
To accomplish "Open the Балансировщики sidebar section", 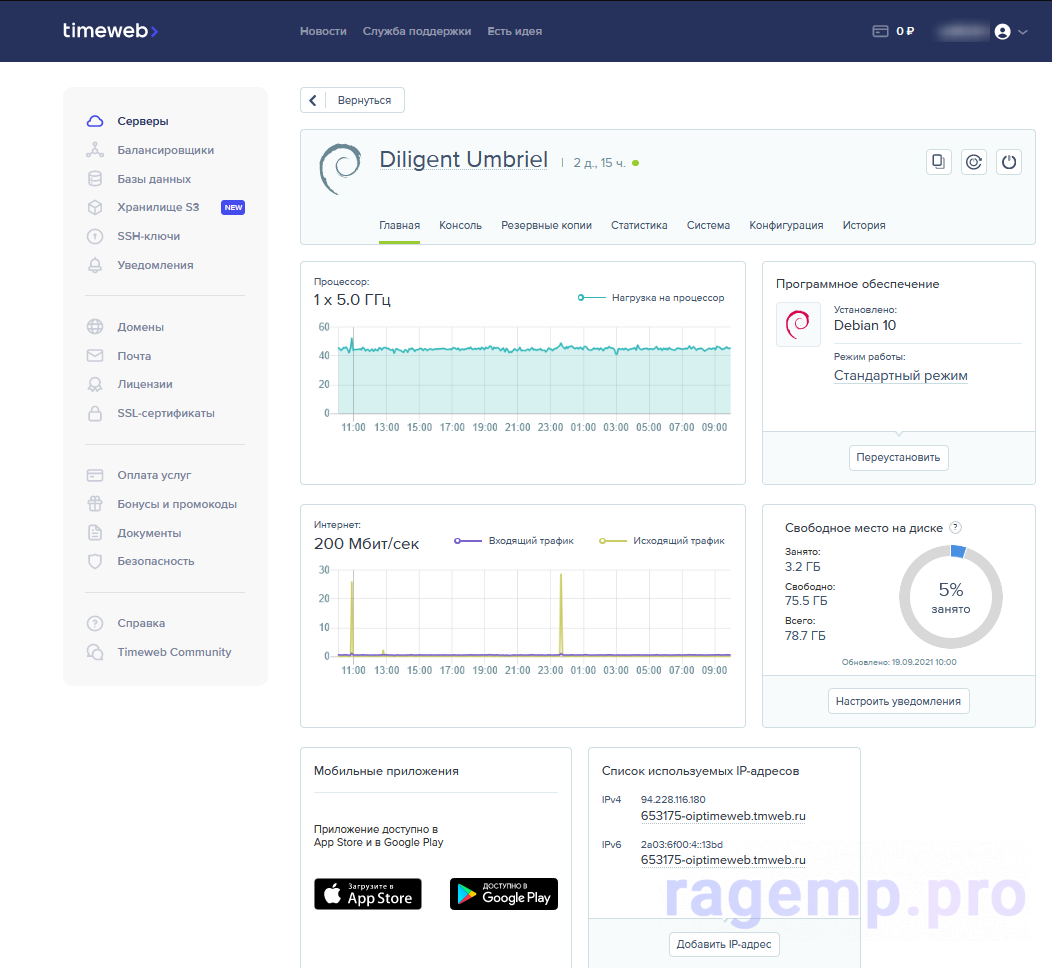I will pos(165,150).
